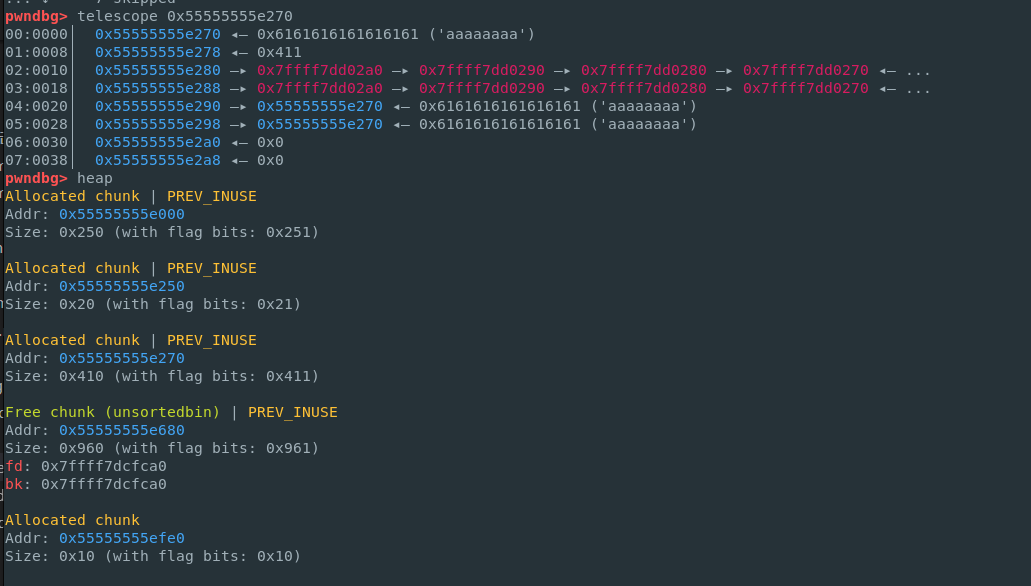This screenshot has height=586, width=1031.
Task: Click address 0x55555555e298 in telescope row 05
Action: click(x=158, y=124)
